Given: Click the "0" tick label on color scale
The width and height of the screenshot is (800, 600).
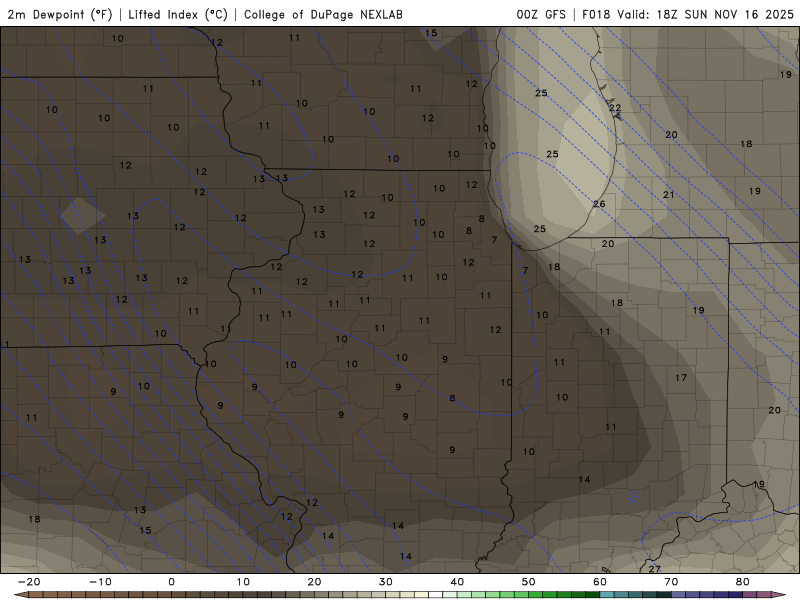Looking at the screenshot, I should pos(171,582).
